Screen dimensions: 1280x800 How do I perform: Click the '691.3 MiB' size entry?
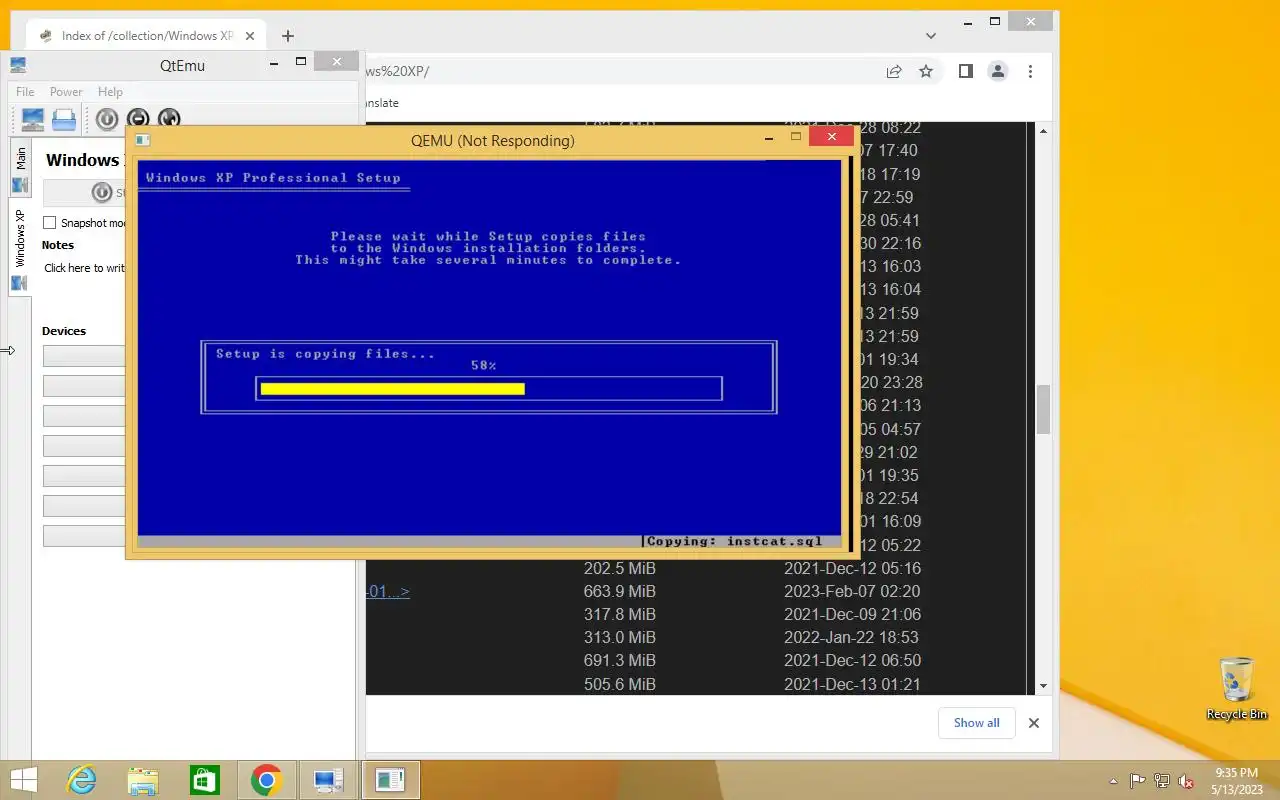[x=620, y=660]
